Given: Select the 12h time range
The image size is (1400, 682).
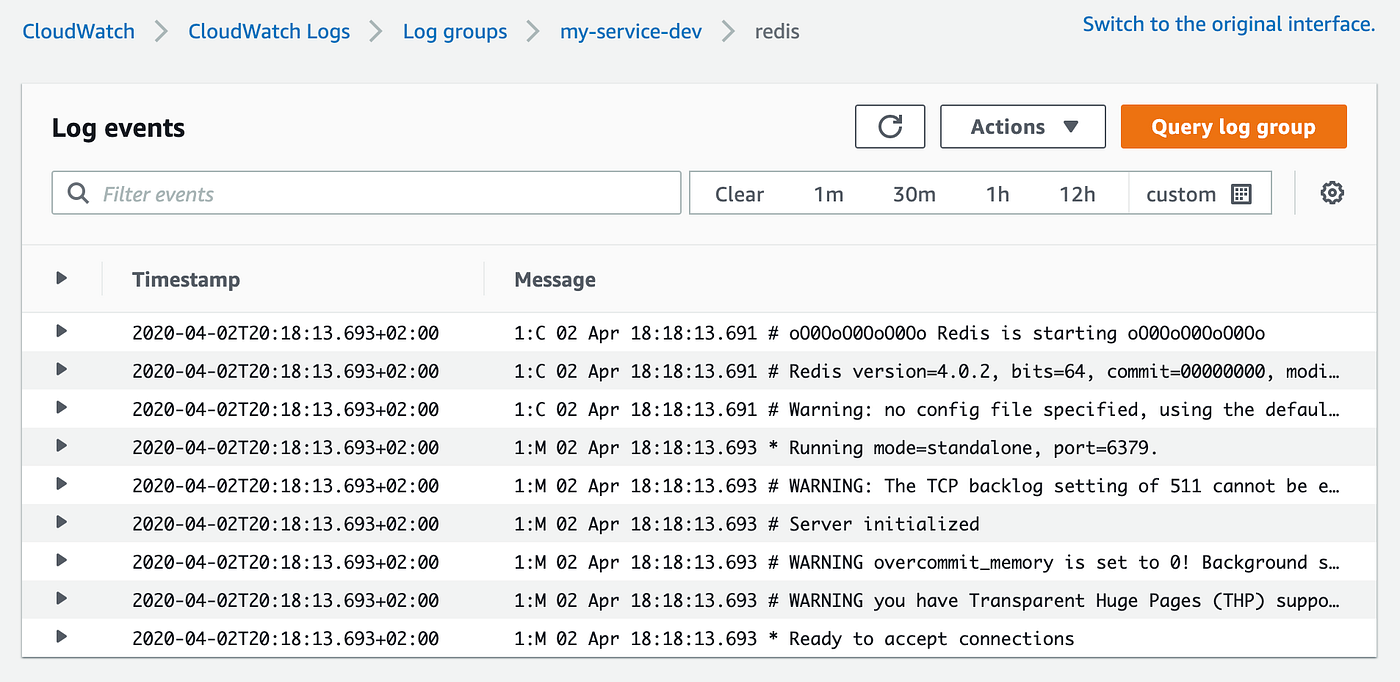Looking at the screenshot, I should click(x=1077, y=194).
